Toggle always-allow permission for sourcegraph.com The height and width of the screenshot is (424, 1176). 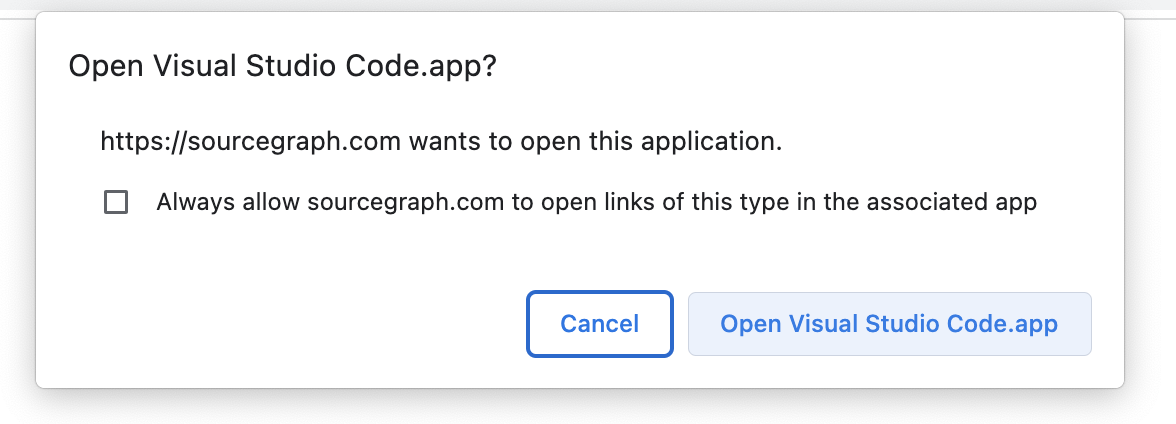point(116,203)
